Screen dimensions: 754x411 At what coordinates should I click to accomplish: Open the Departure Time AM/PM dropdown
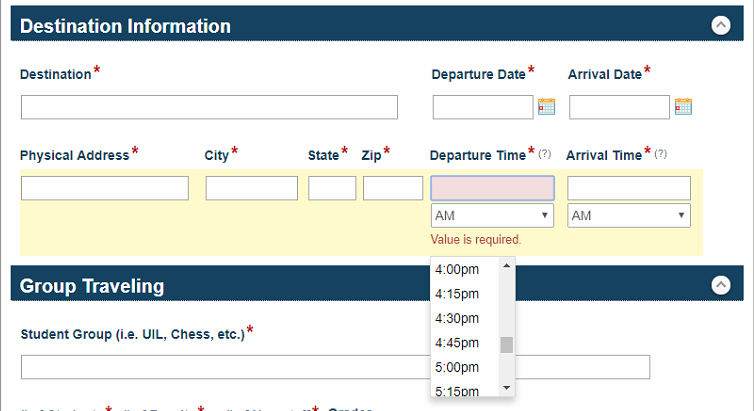[492, 216]
